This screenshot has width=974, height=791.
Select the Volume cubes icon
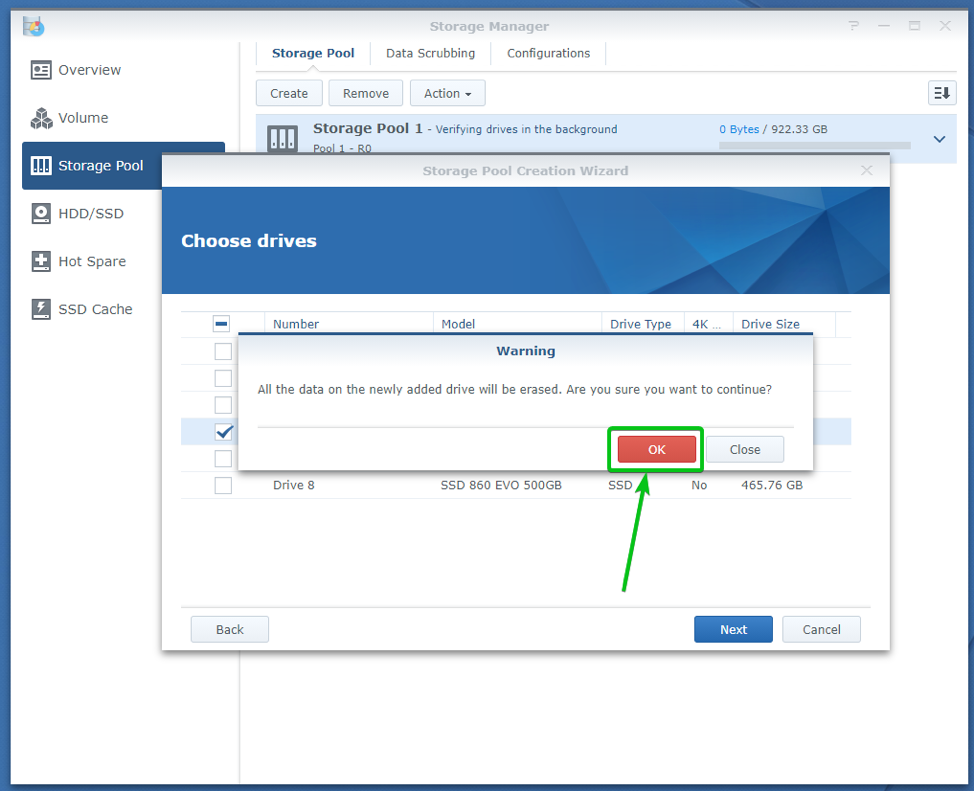tap(41, 118)
